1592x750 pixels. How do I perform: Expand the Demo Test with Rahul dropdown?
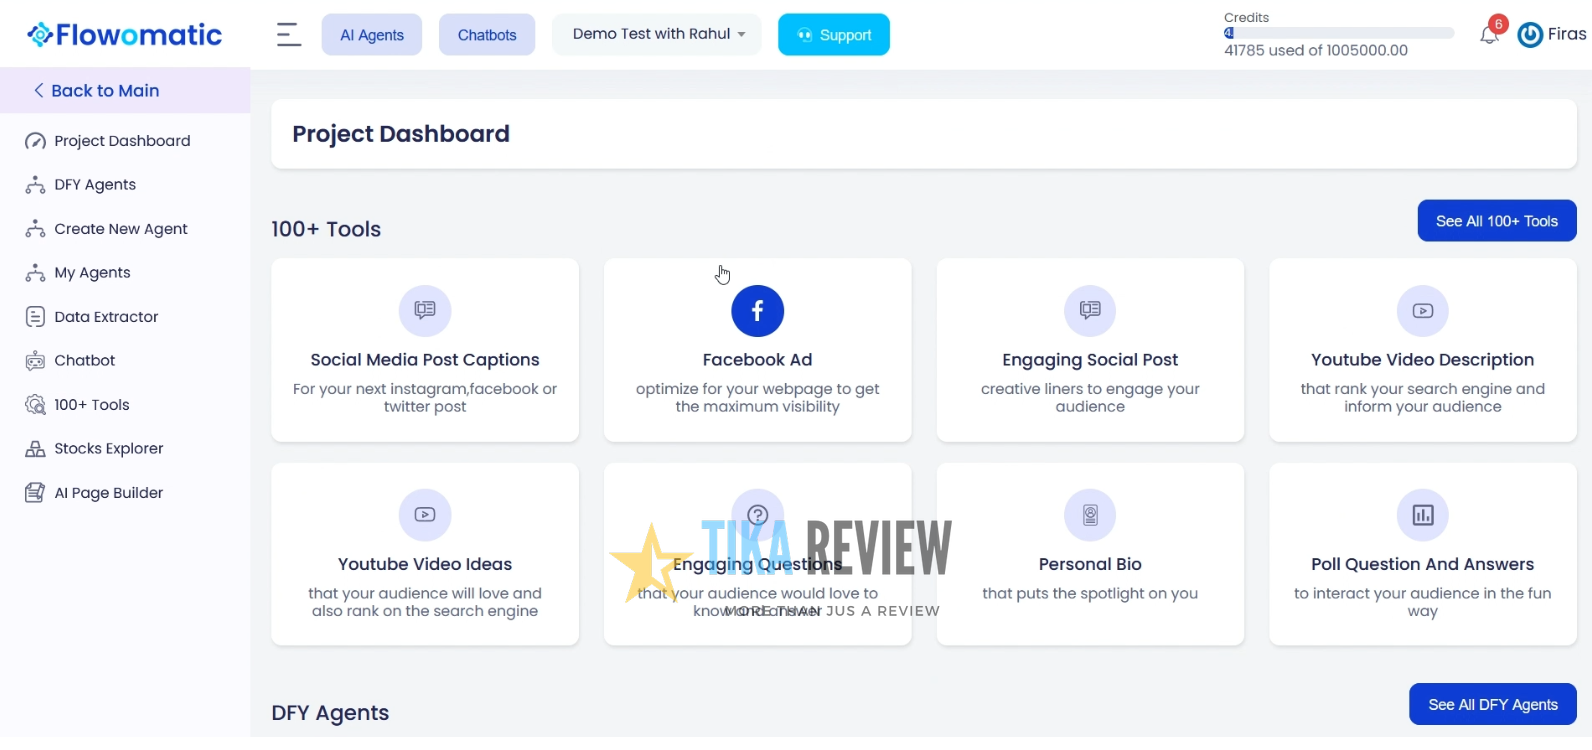click(x=657, y=34)
